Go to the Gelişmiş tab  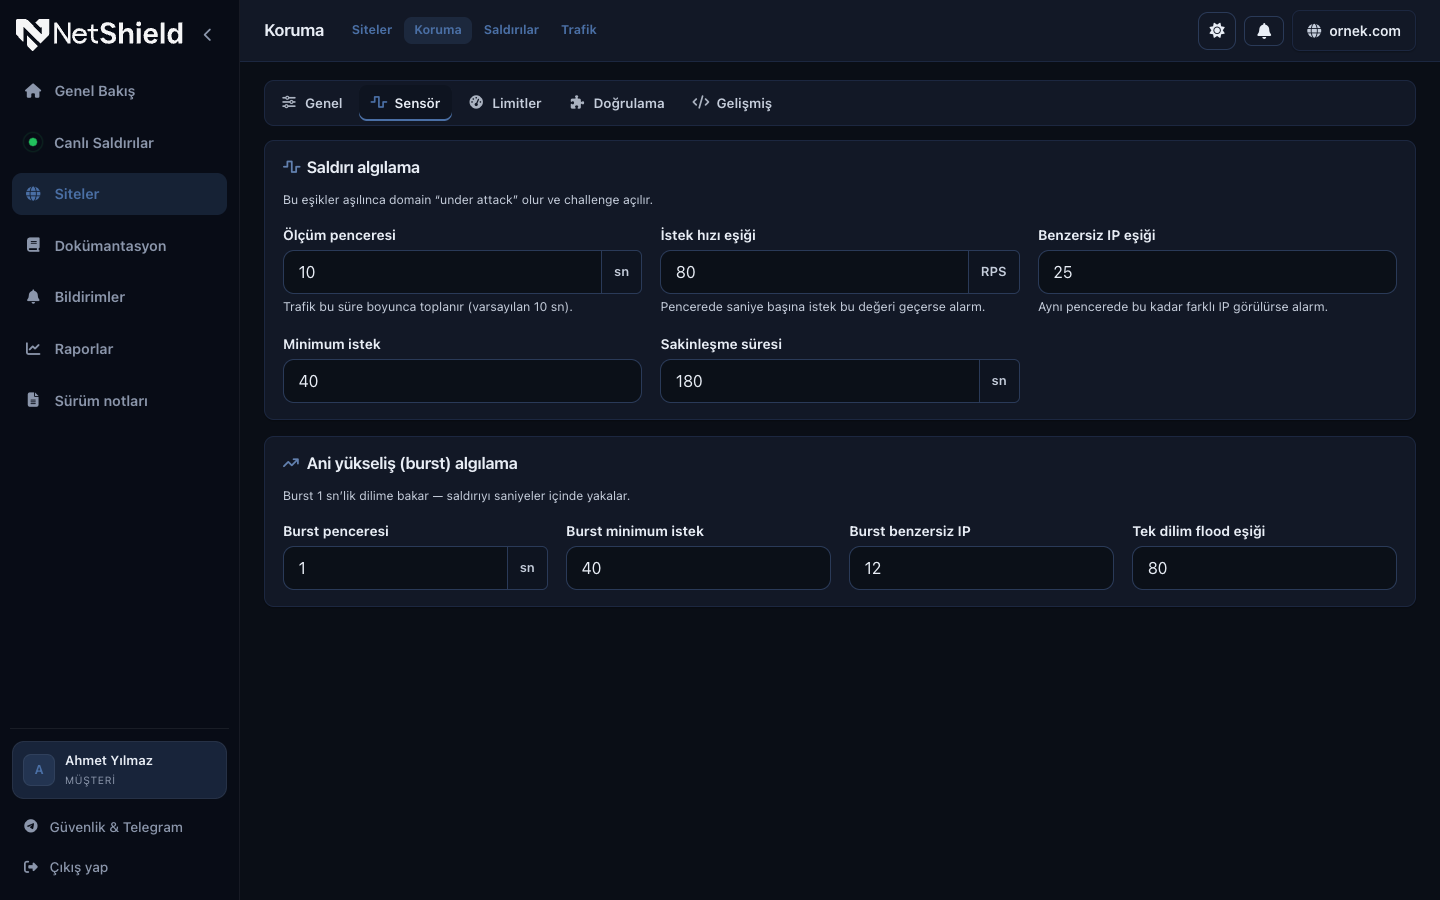(x=732, y=103)
